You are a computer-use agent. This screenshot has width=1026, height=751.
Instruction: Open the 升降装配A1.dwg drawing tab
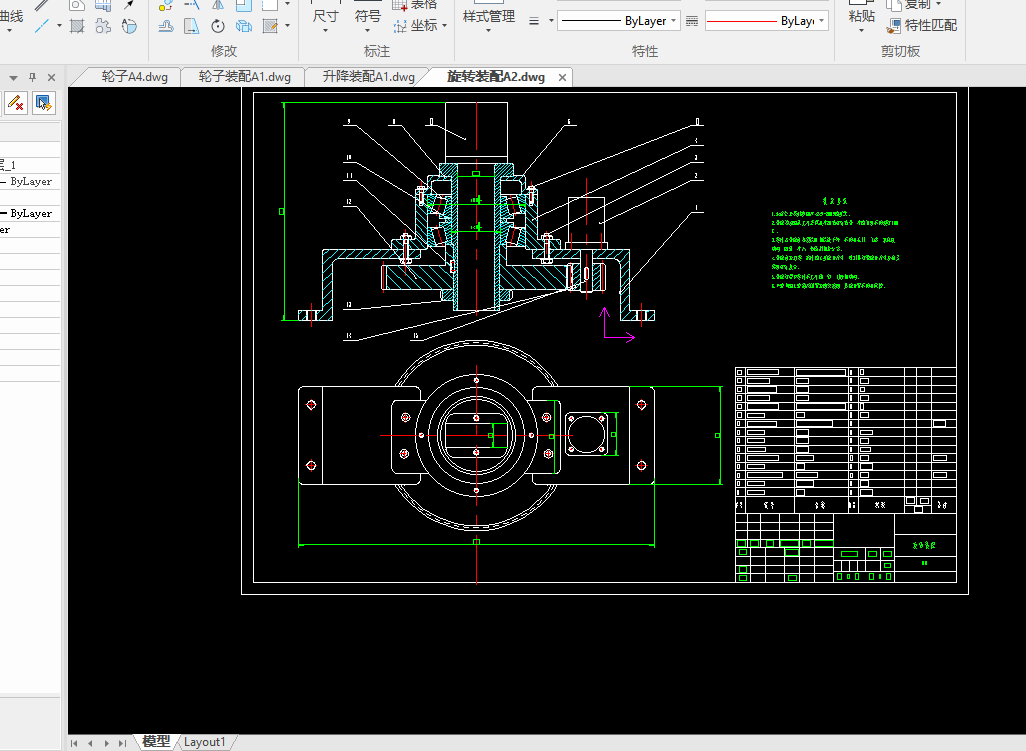(368, 77)
